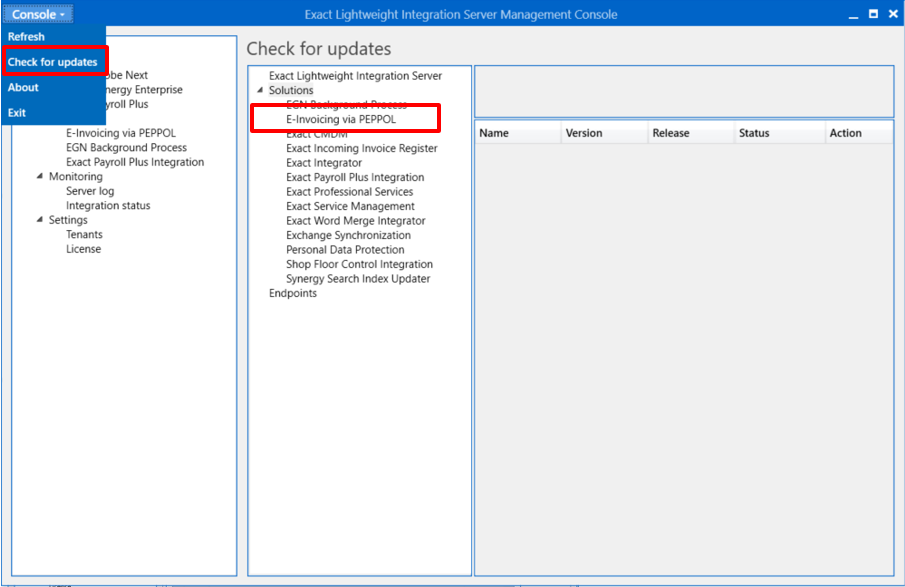Open Exact Payroll Plus Integration in left navigation
This screenshot has height=587, width=905.
click(x=134, y=162)
